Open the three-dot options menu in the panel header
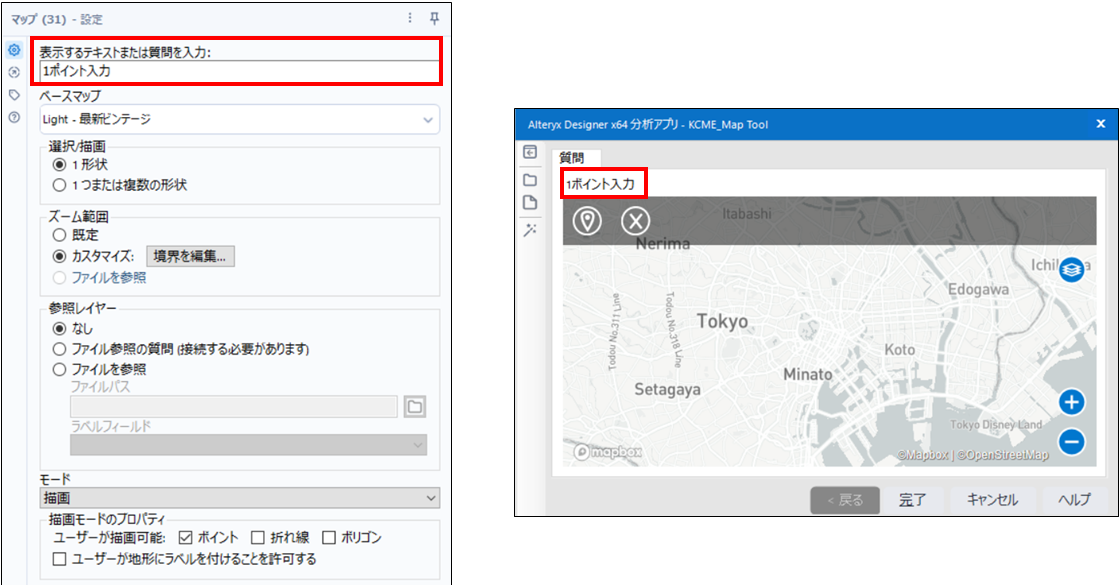Image resolution: width=1120 pixels, height=585 pixels. point(409,18)
